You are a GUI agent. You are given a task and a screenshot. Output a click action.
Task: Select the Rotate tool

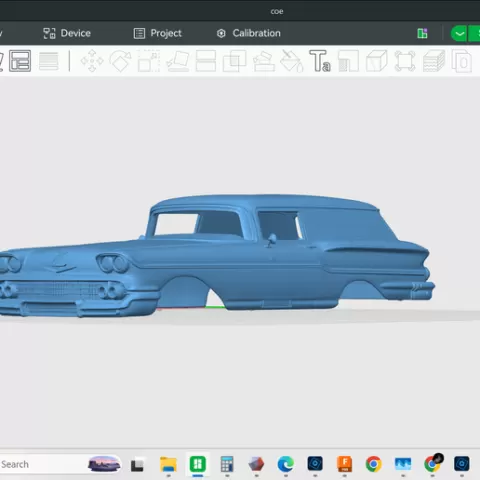pos(120,61)
